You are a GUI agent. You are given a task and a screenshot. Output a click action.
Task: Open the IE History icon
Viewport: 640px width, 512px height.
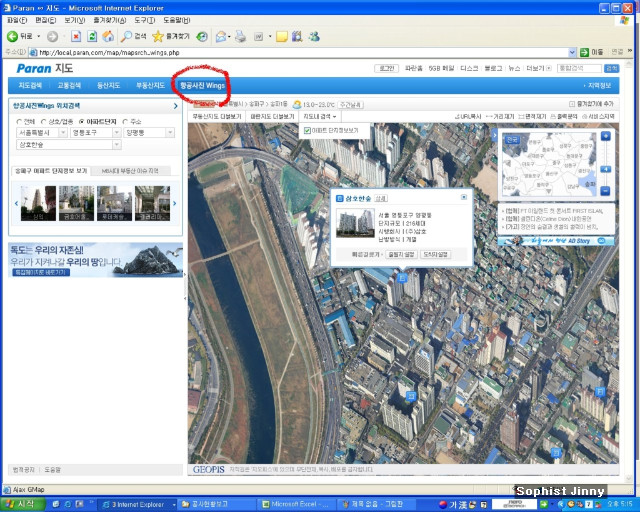click(x=202, y=37)
